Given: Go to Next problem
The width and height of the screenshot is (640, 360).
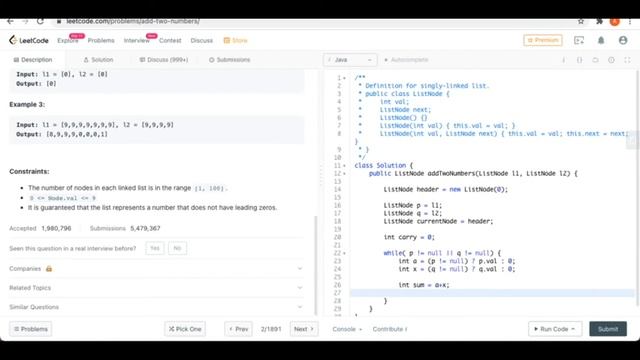Looking at the screenshot, I should pyautogui.click(x=304, y=329).
